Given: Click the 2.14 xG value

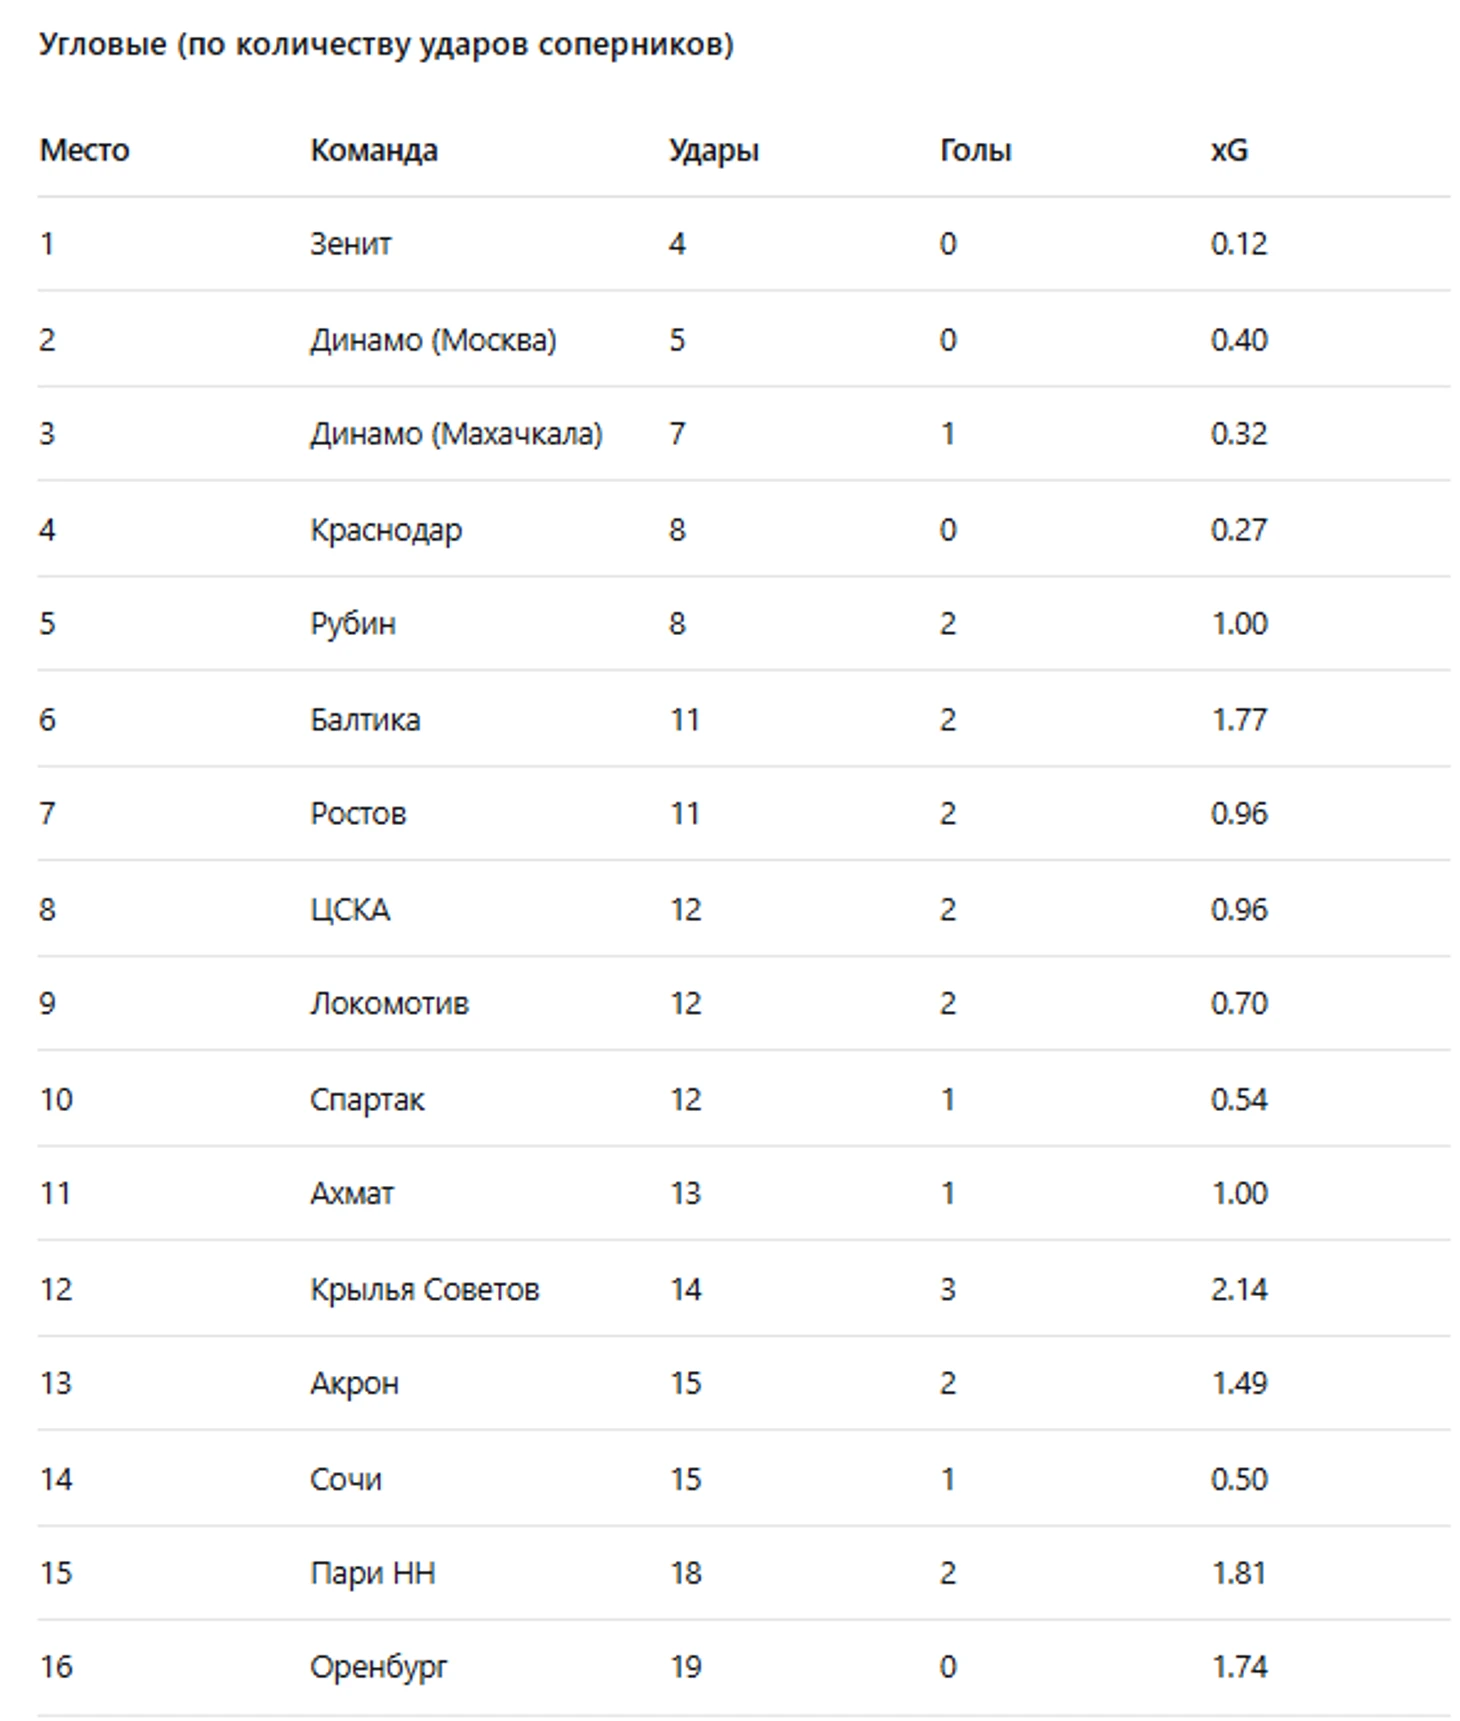Looking at the screenshot, I should click(x=1239, y=1290).
